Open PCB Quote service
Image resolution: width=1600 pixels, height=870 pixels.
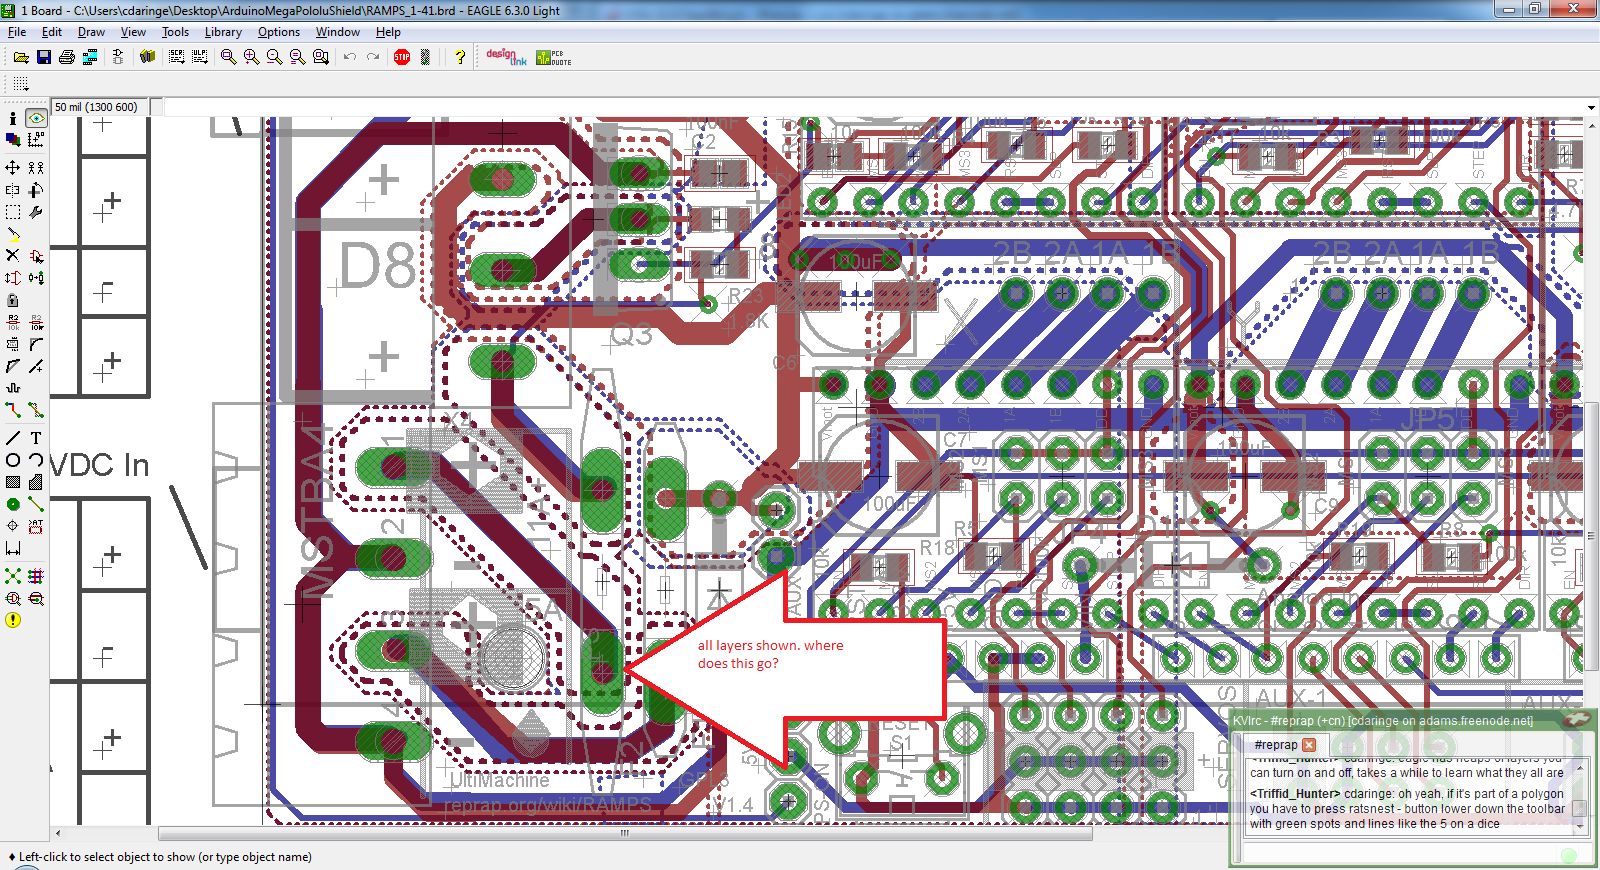(x=554, y=57)
